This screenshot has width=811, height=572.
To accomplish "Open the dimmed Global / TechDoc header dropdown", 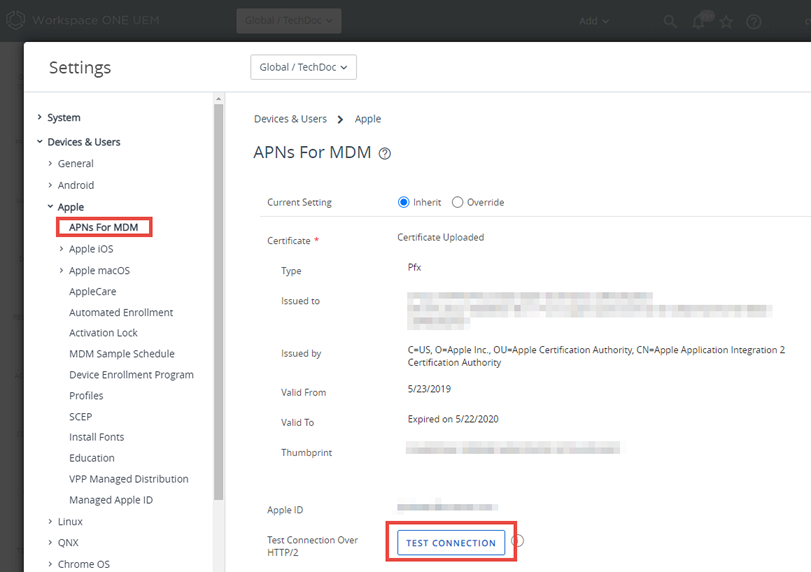I will [x=289, y=21].
